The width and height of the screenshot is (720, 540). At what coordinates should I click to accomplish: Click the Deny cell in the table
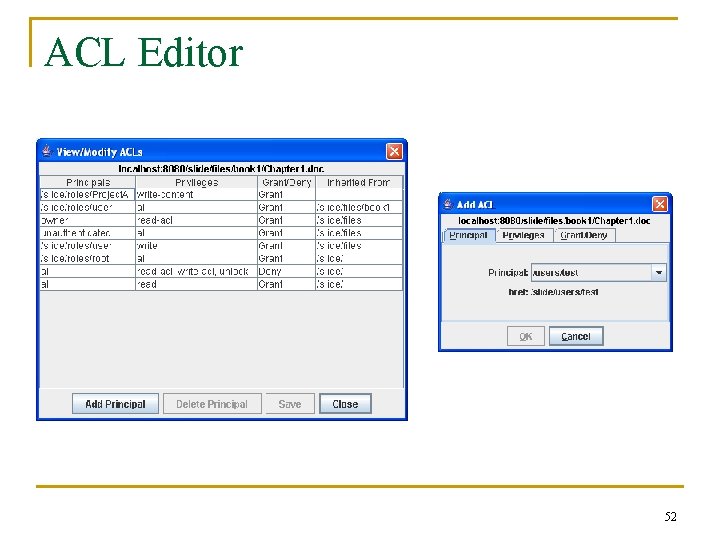pyautogui.click(x=286, y=271)
